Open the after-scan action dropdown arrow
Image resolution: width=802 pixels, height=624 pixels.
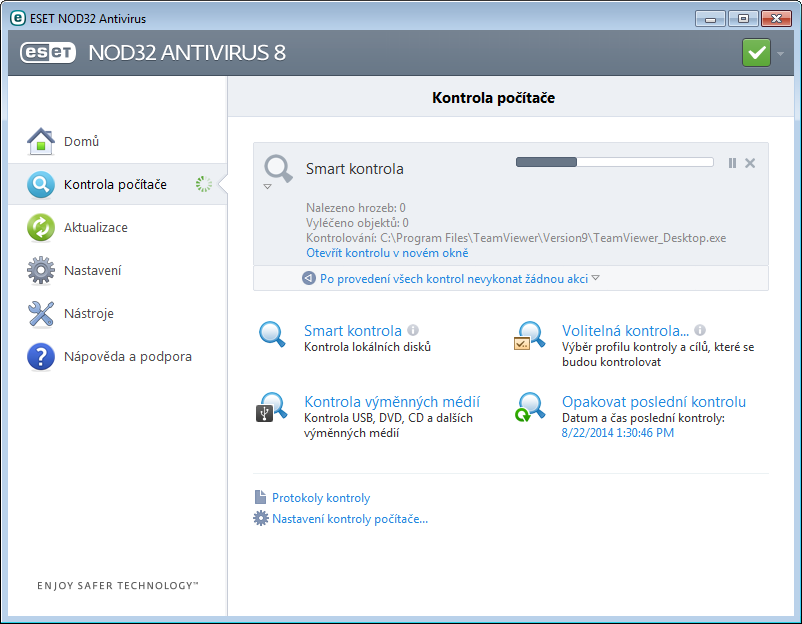click(x=595, y=278)
